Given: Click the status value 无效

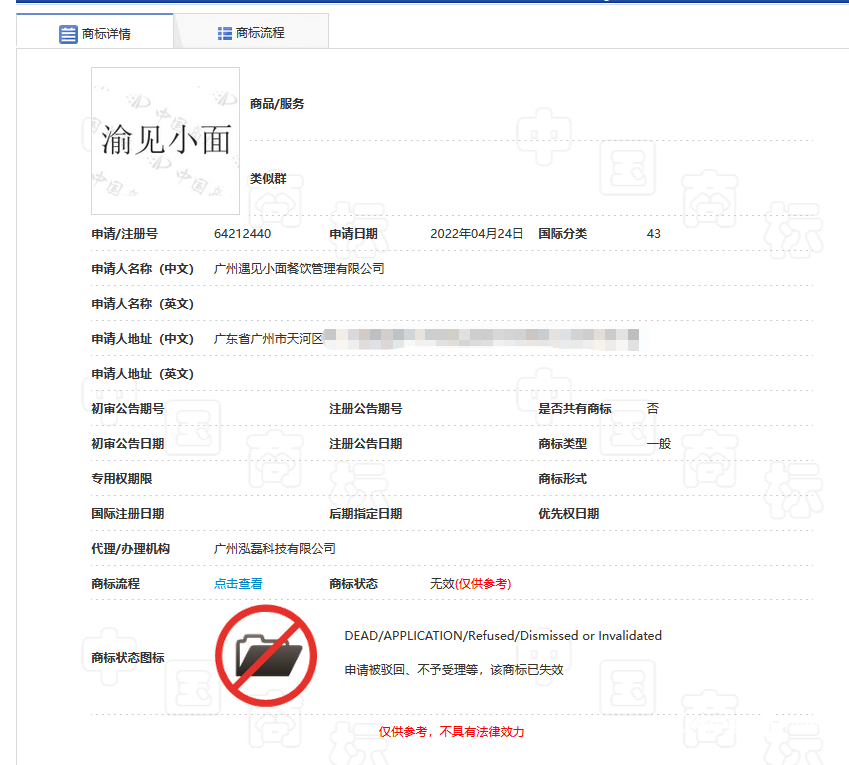Looking at the screenshot, I should point(442,584).
